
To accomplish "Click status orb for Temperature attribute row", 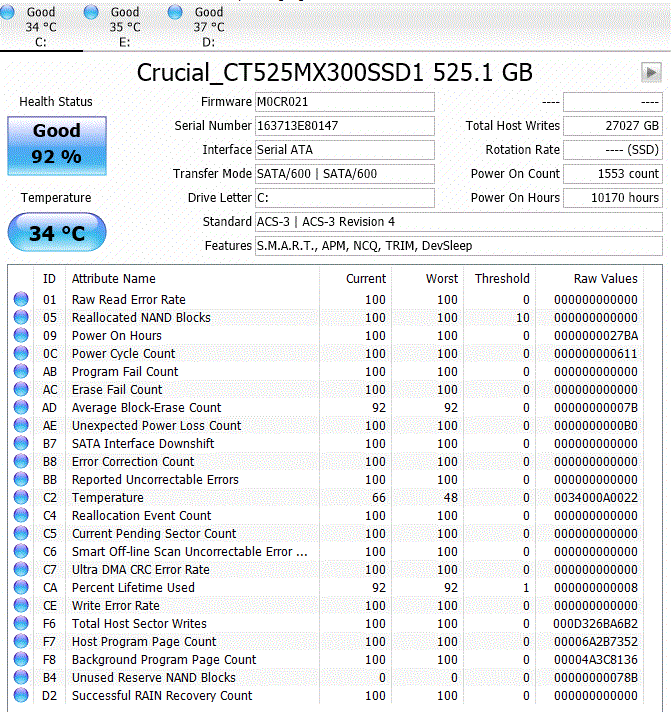I will pos(21,497).
